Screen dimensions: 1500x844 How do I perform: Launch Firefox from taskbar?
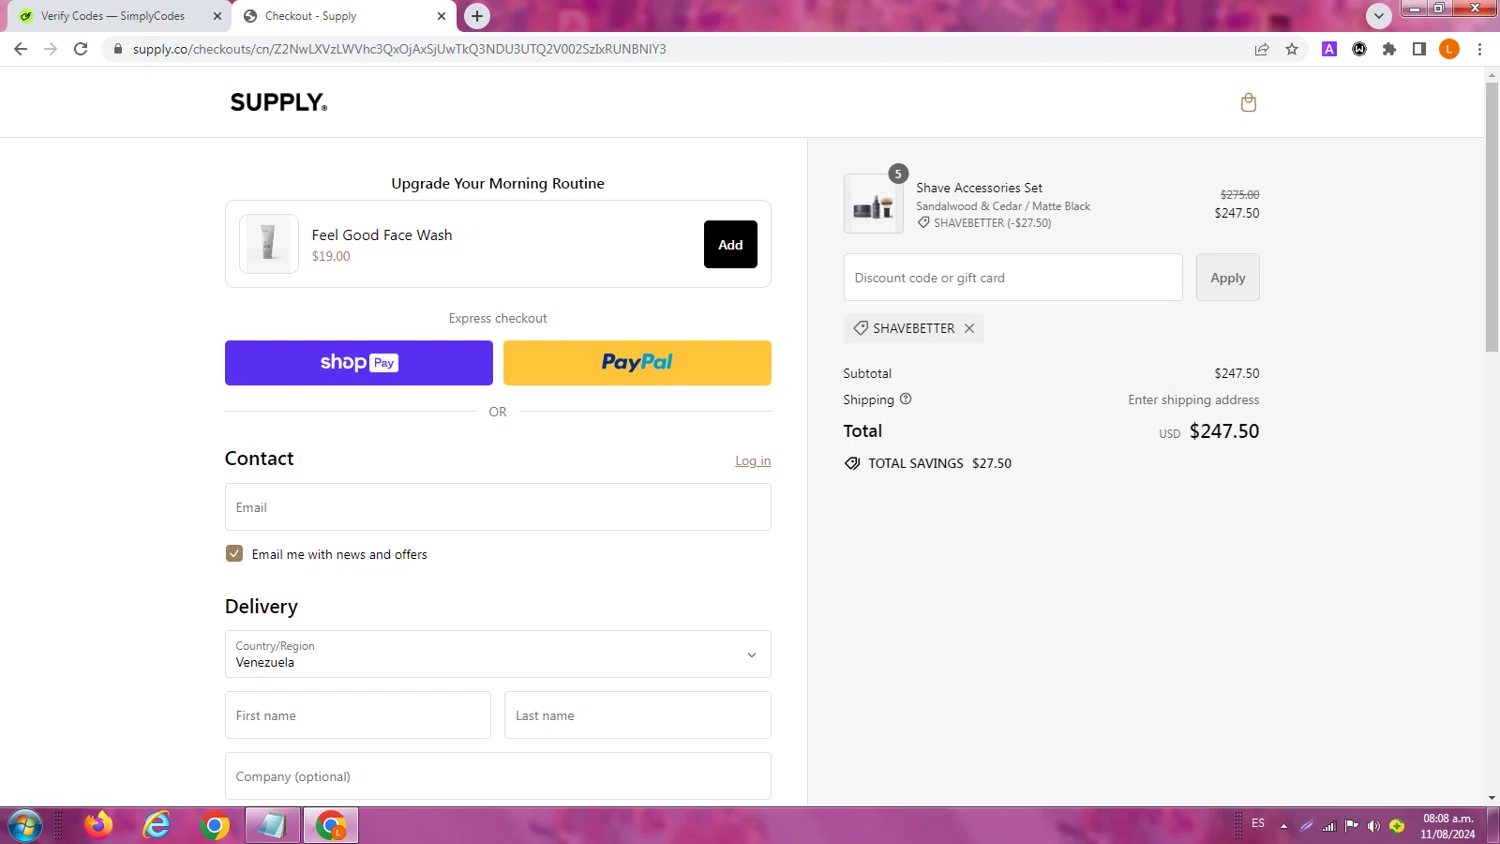[x=99, y=825]
